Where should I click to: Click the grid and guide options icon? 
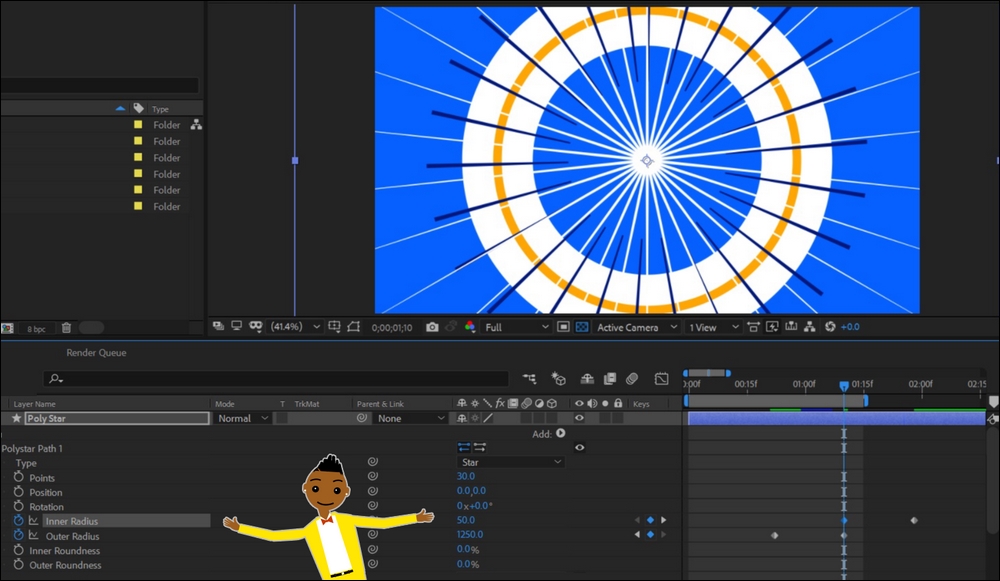point(334,327)
